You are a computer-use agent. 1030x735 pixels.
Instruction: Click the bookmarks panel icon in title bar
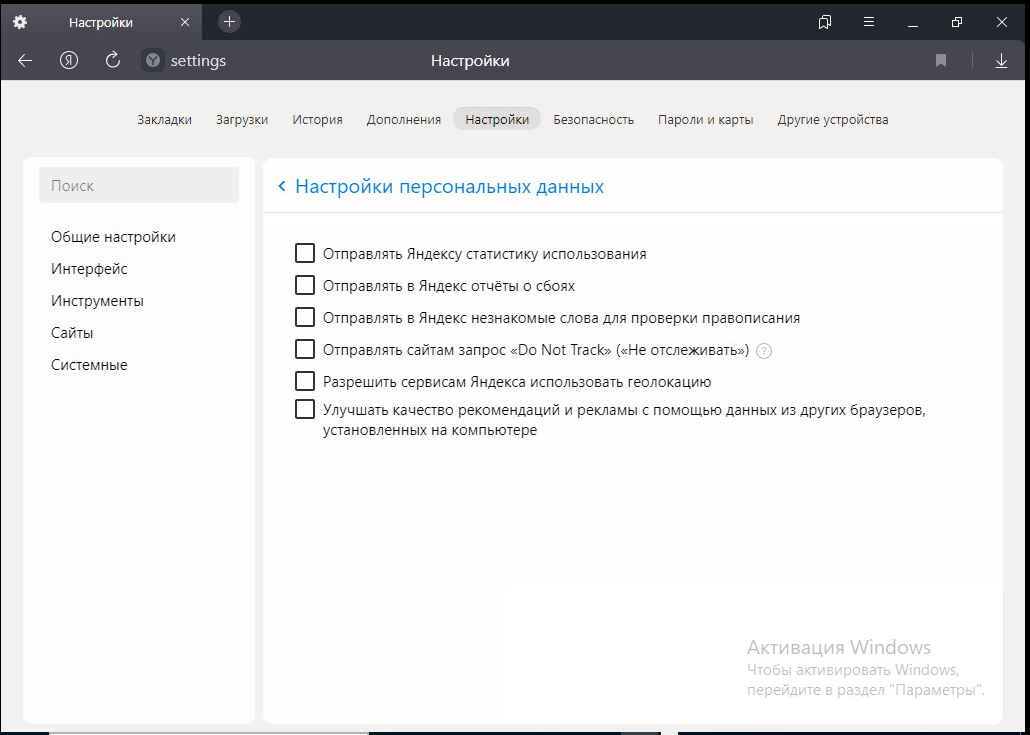[825, 22]
